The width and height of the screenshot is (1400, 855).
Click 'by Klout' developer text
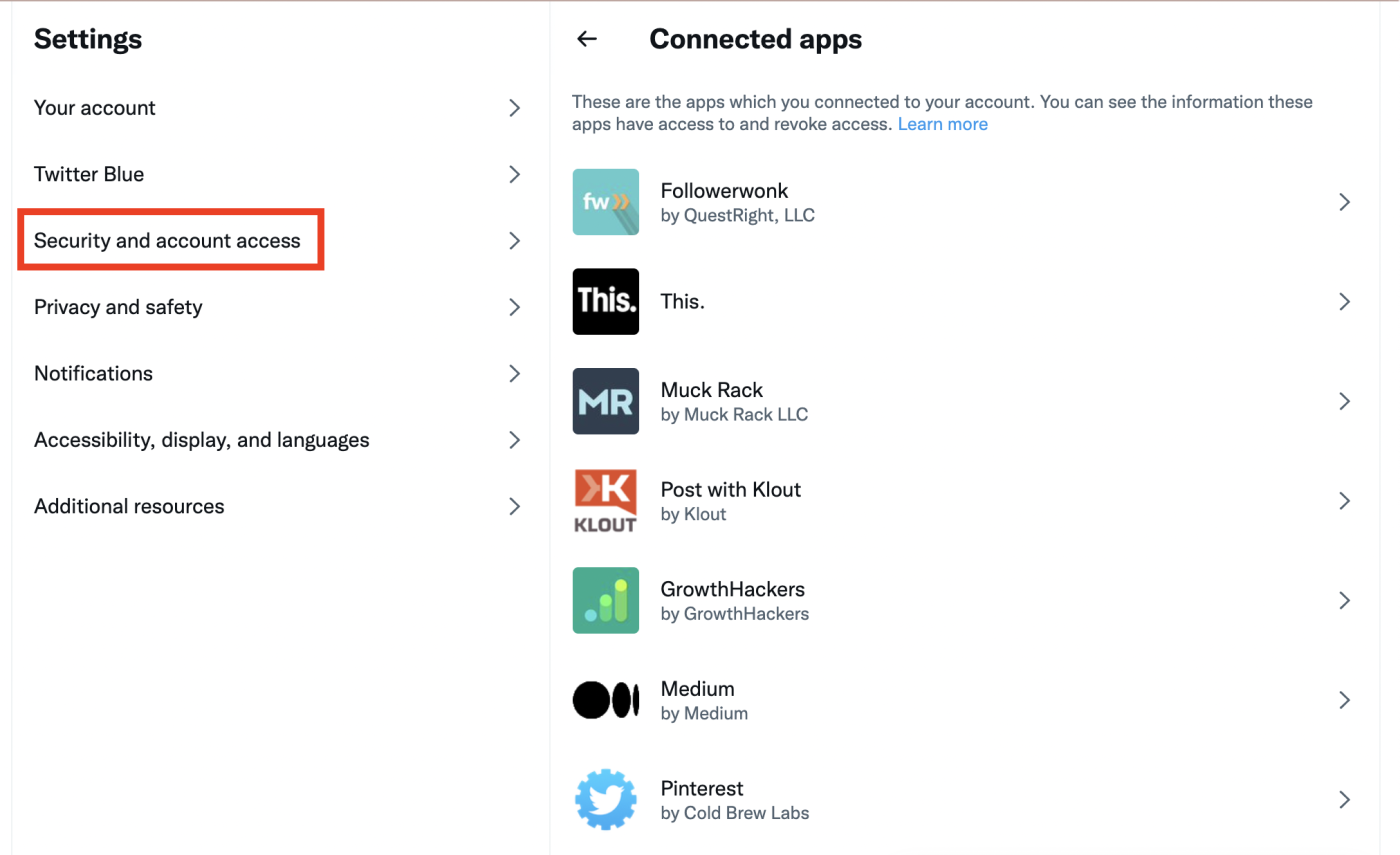(693, 514)
